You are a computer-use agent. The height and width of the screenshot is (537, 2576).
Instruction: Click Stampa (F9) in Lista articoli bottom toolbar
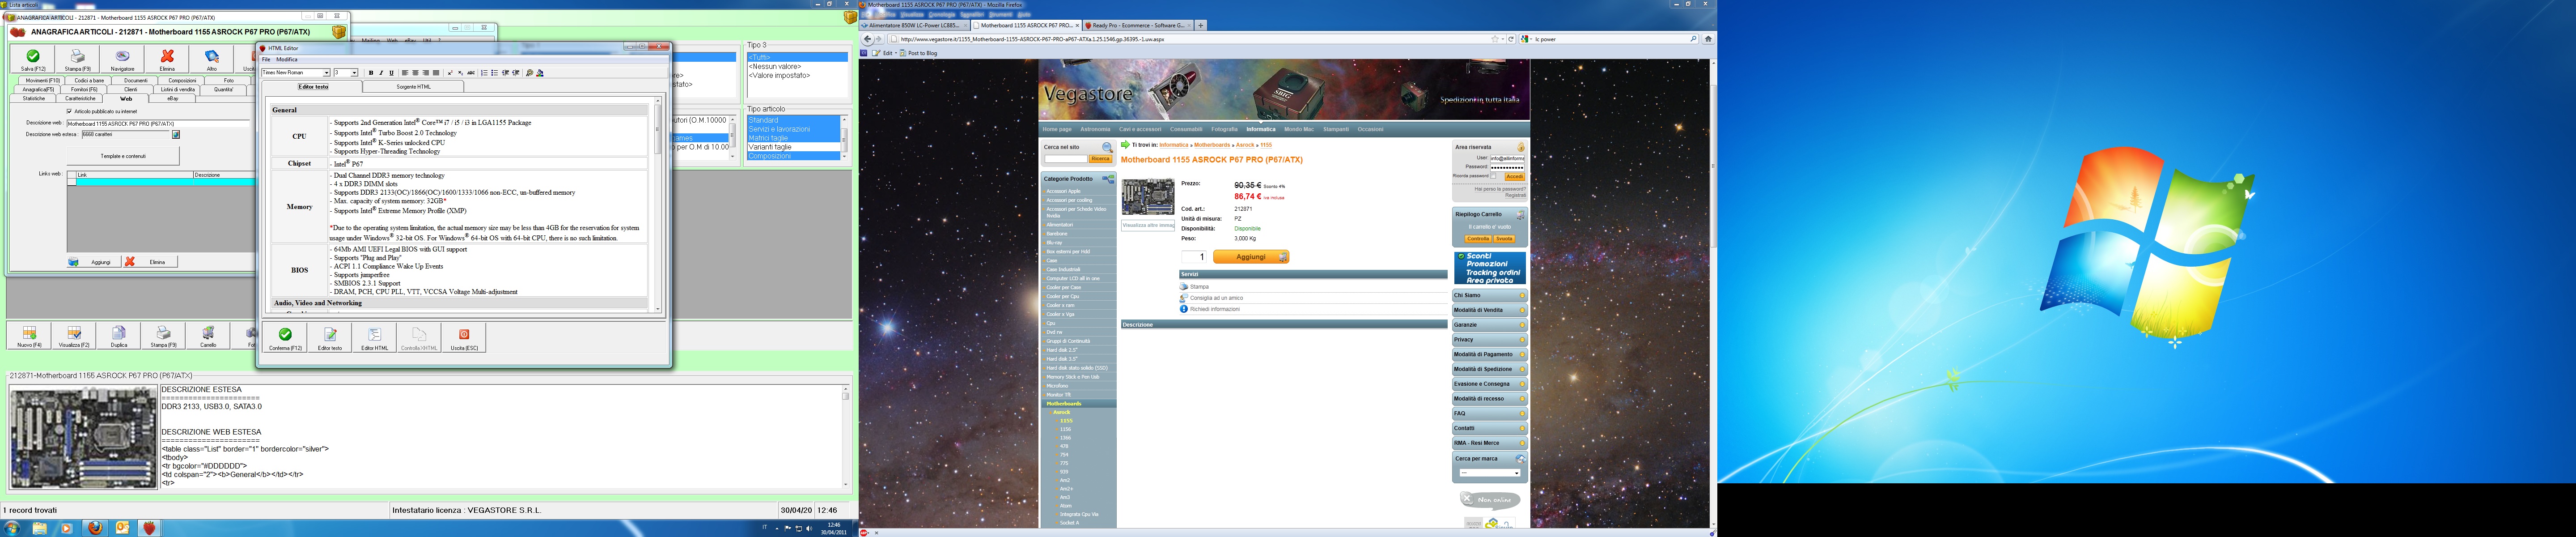click(163, 336)
